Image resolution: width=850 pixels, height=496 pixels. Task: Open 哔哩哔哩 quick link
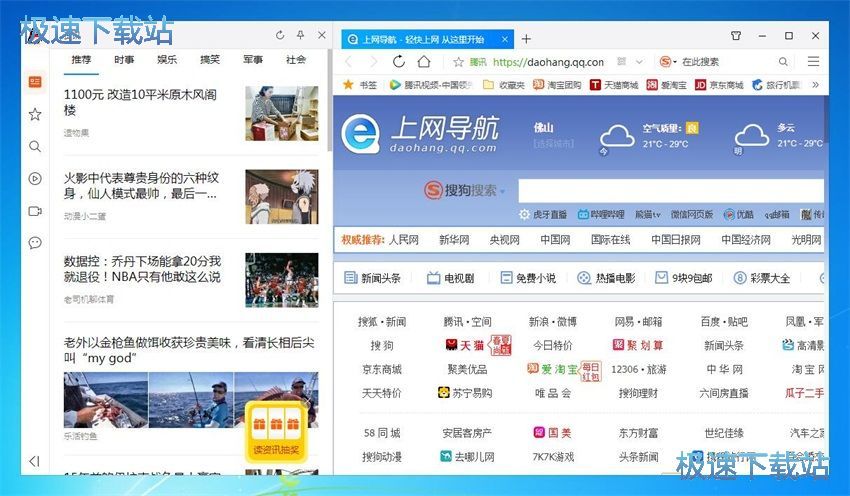pos(601,215)
